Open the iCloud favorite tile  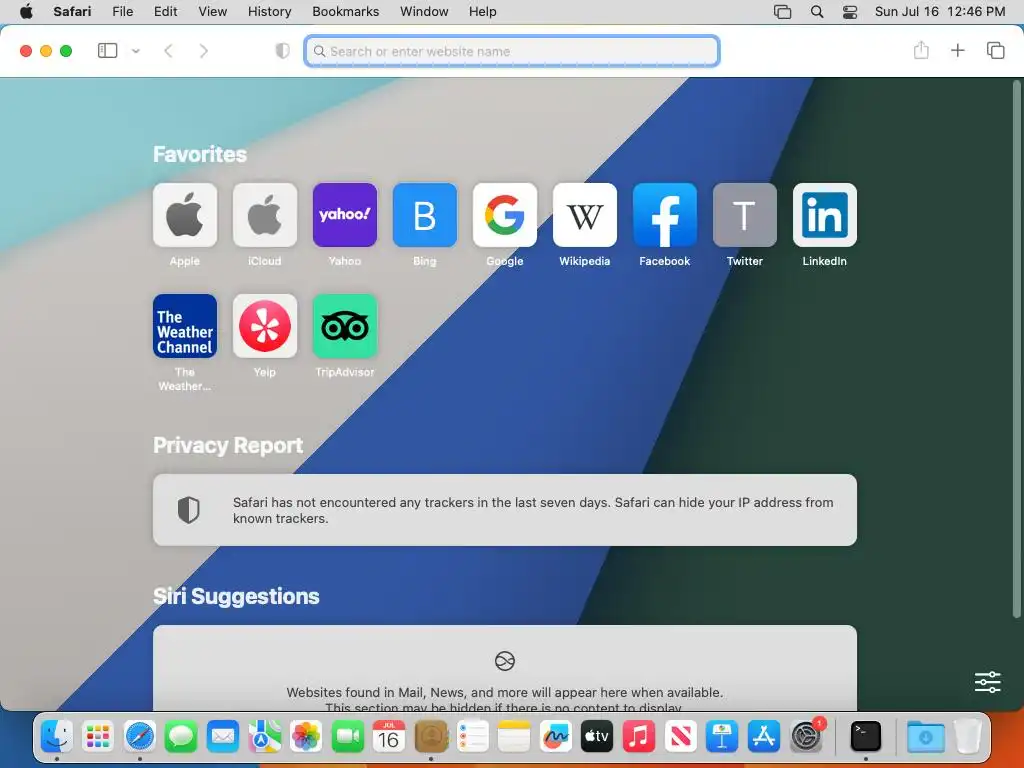[264, 215]
